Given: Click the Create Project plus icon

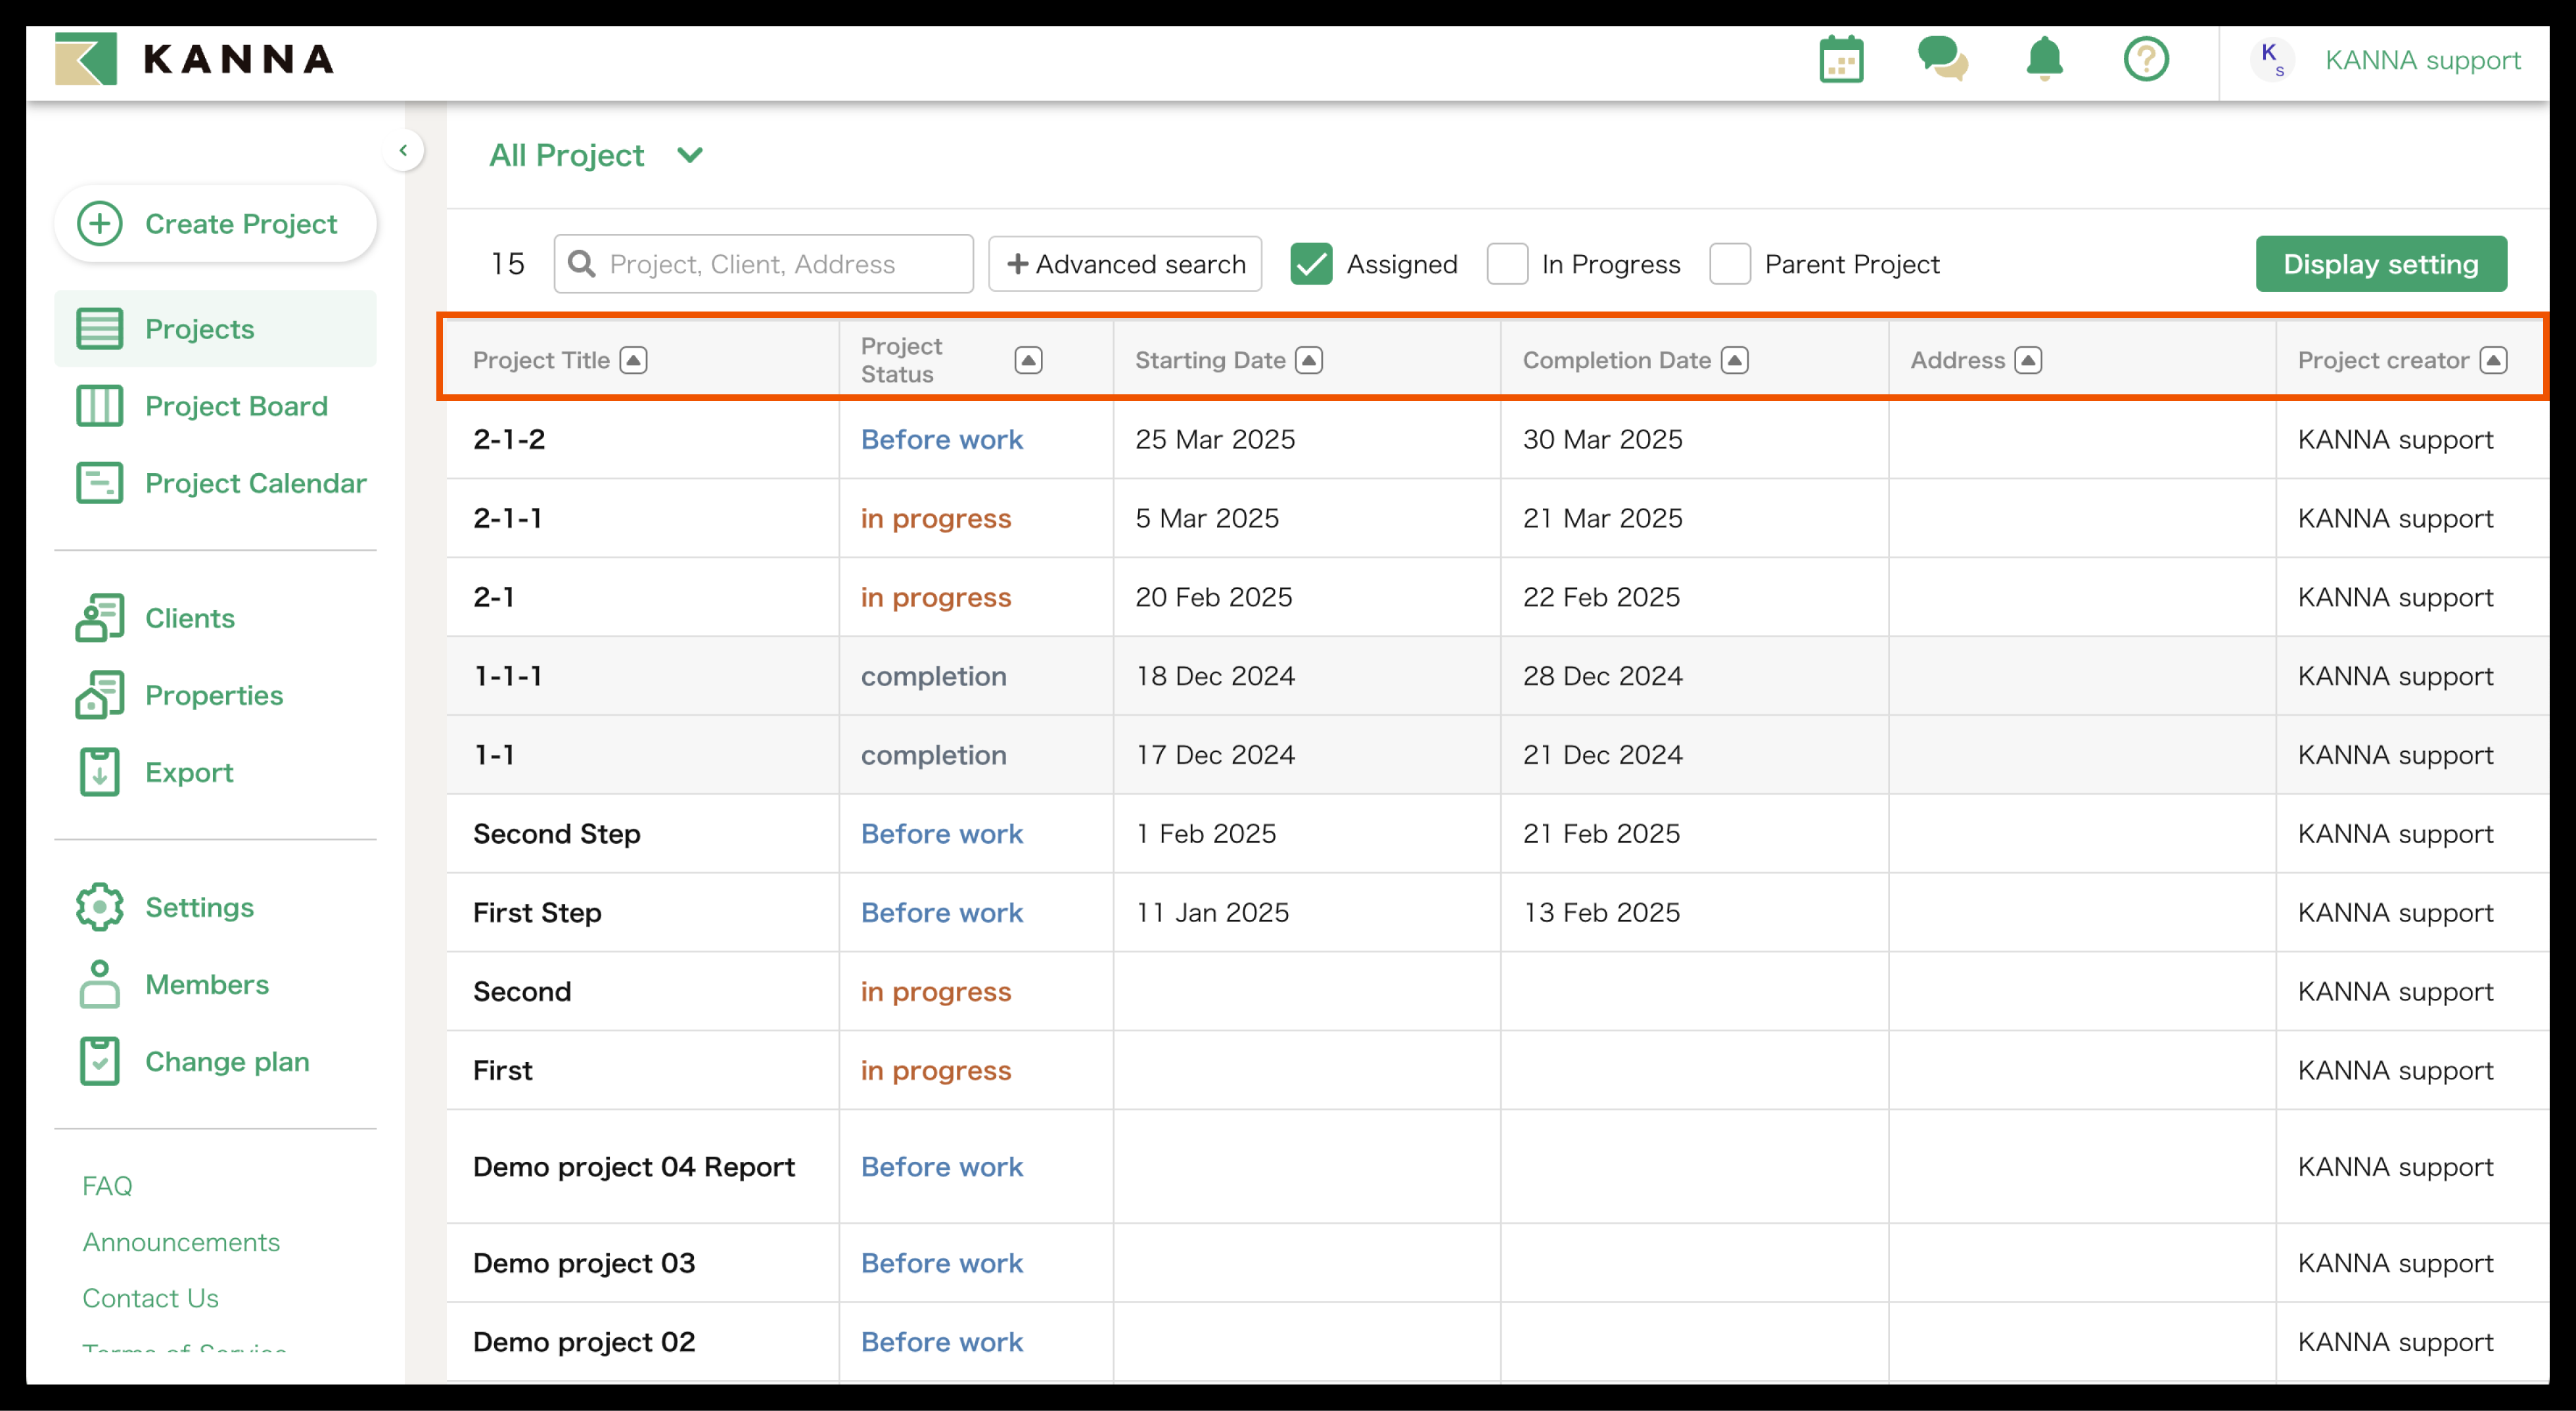Looking at the screenshot, I should click(100, 223).
